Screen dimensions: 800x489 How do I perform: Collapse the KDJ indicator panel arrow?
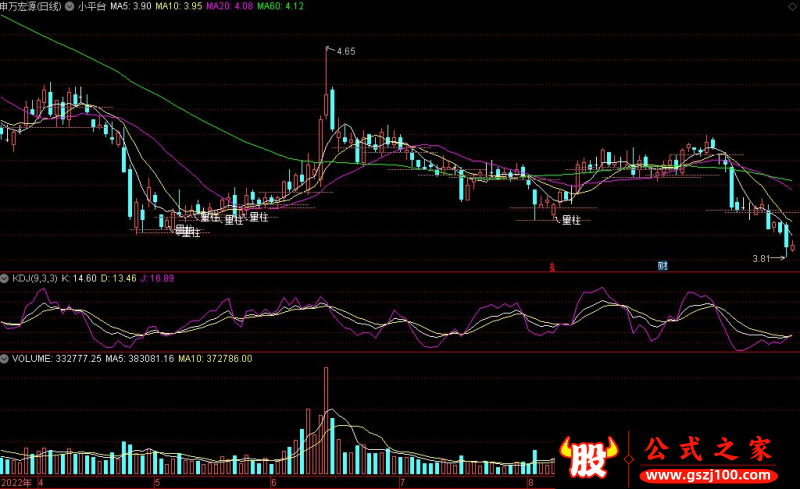(x=5, y=277)
